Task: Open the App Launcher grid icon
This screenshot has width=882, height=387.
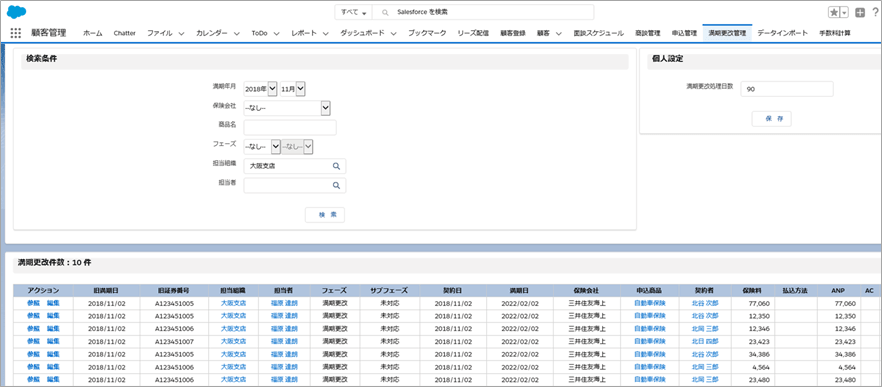Action: coord(16,33)
